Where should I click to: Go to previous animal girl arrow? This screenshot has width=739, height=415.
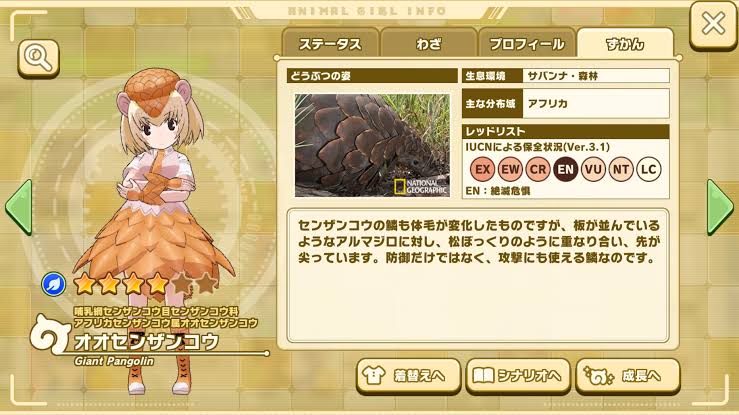point(19,207)
